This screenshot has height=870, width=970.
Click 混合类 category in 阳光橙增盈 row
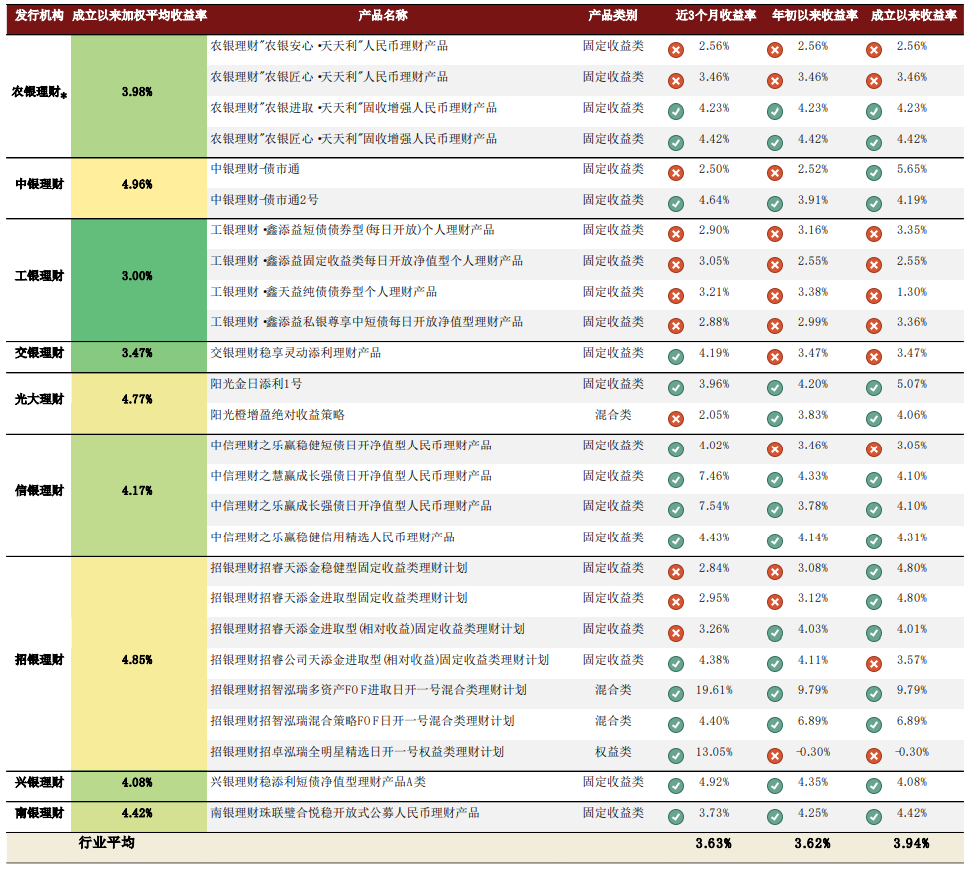click(x=612, y=415)
